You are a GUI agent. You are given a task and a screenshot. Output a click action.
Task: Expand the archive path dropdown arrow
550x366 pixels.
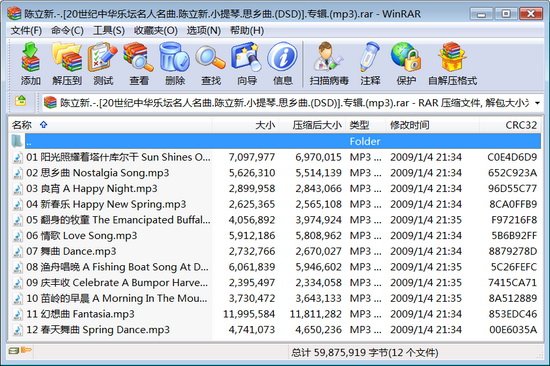[x=537, y=103]
